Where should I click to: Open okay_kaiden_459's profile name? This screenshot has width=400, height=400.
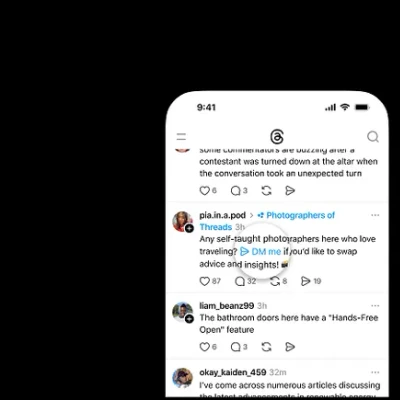(233, 372)
